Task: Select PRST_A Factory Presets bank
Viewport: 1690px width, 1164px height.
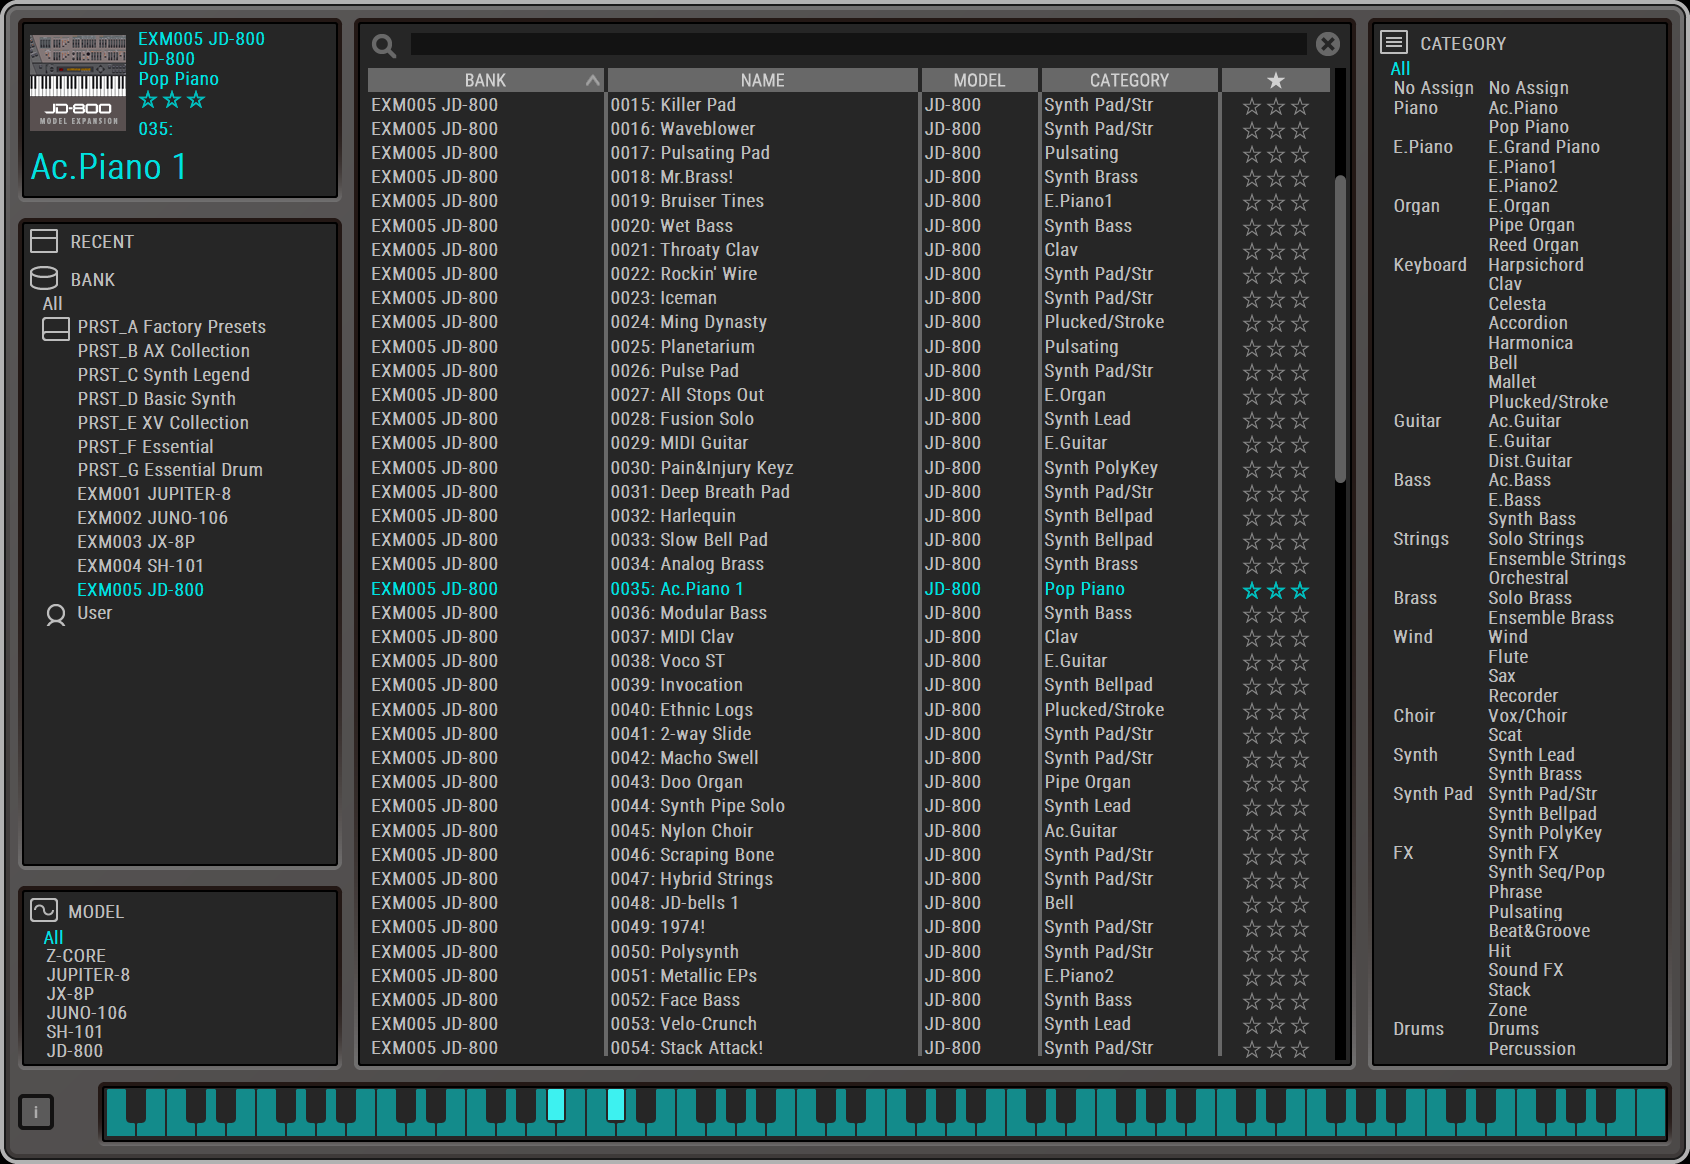Action: coord(172,327)
